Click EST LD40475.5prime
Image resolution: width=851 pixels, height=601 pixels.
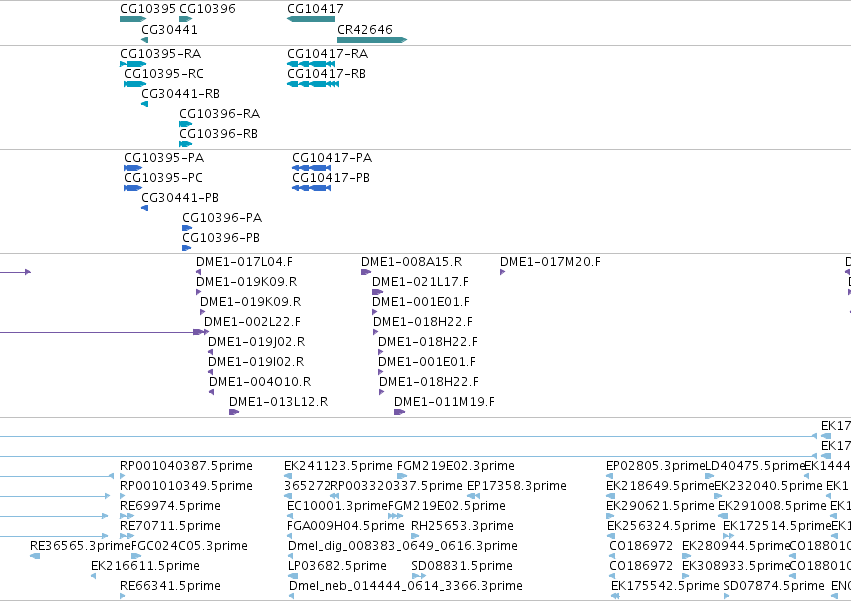(x=709, y=476)
